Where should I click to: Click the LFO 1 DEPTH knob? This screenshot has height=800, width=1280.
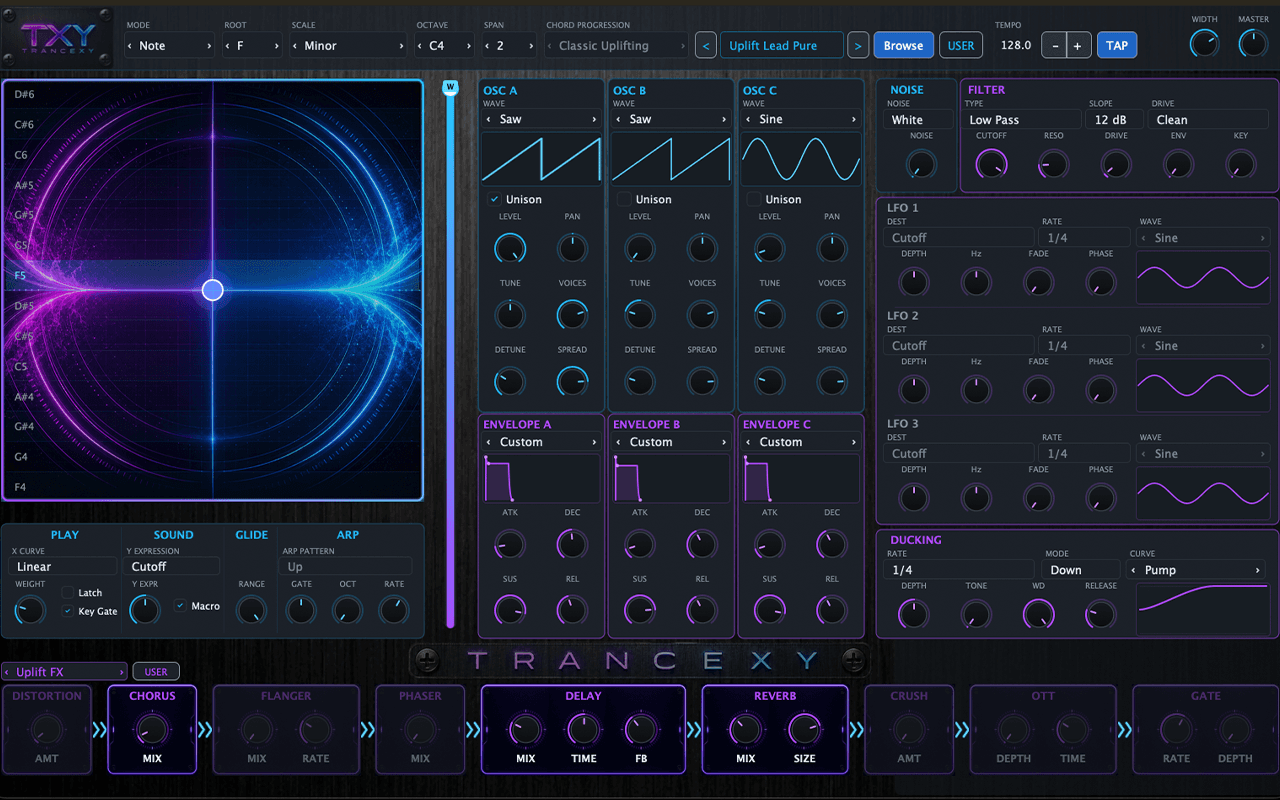tap(914, 282)
